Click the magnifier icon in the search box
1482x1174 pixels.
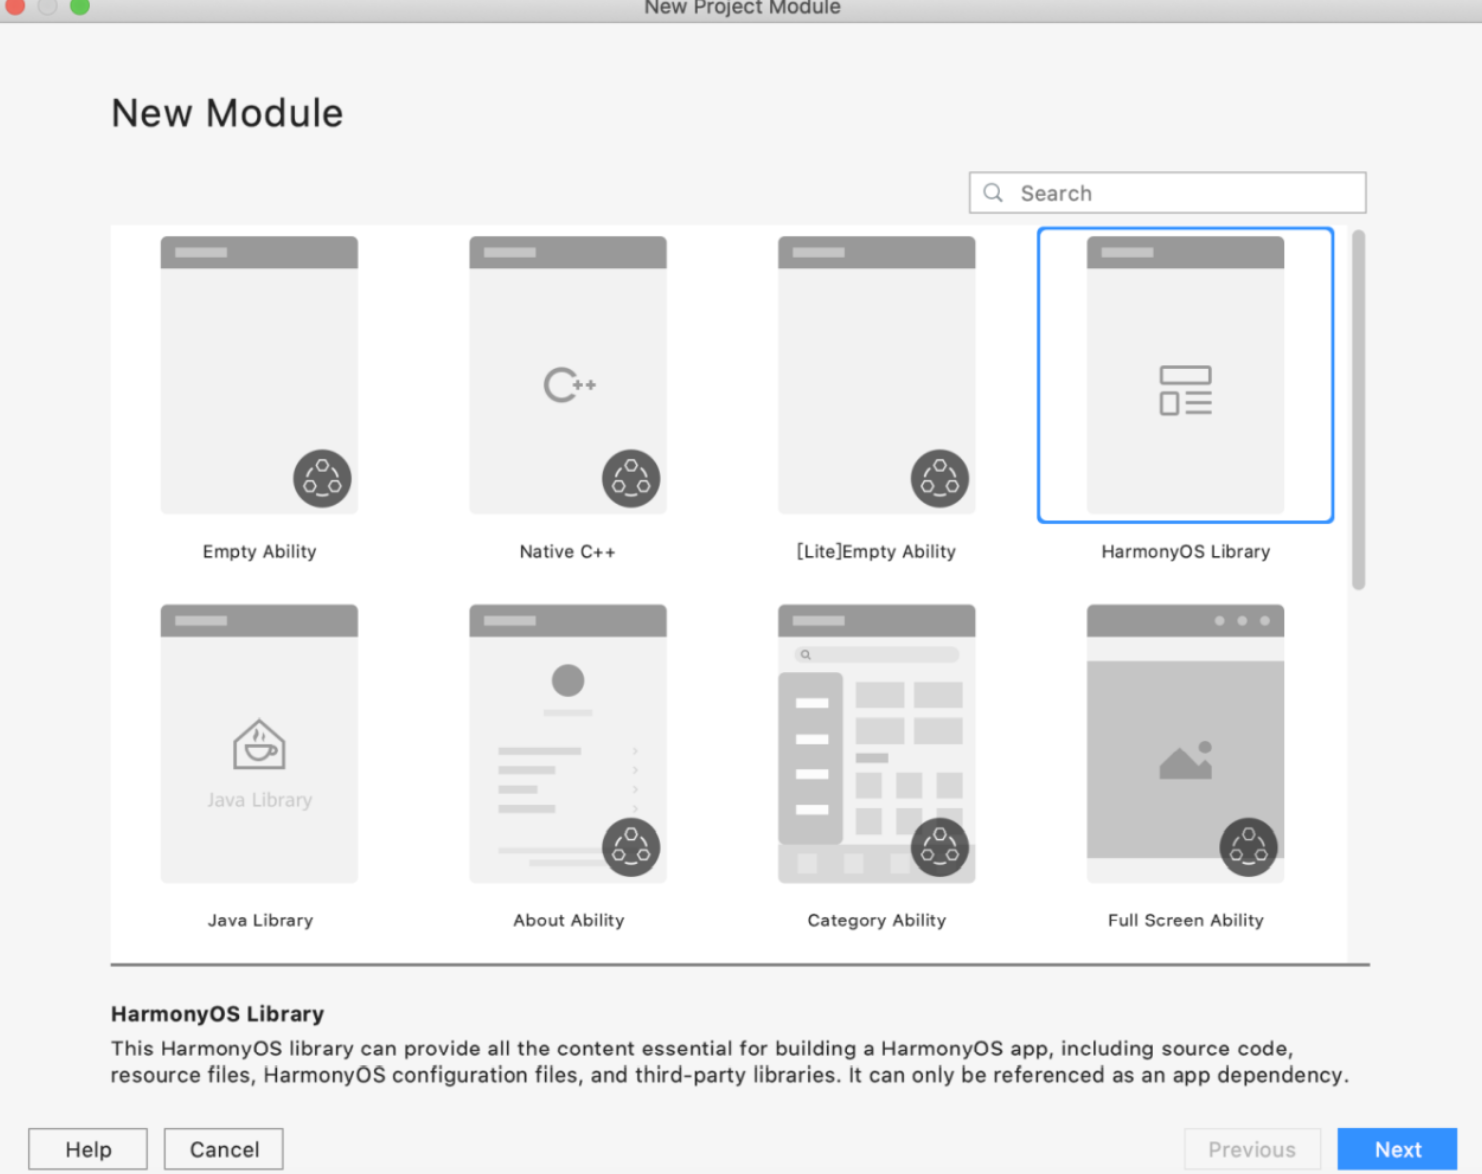993,192
